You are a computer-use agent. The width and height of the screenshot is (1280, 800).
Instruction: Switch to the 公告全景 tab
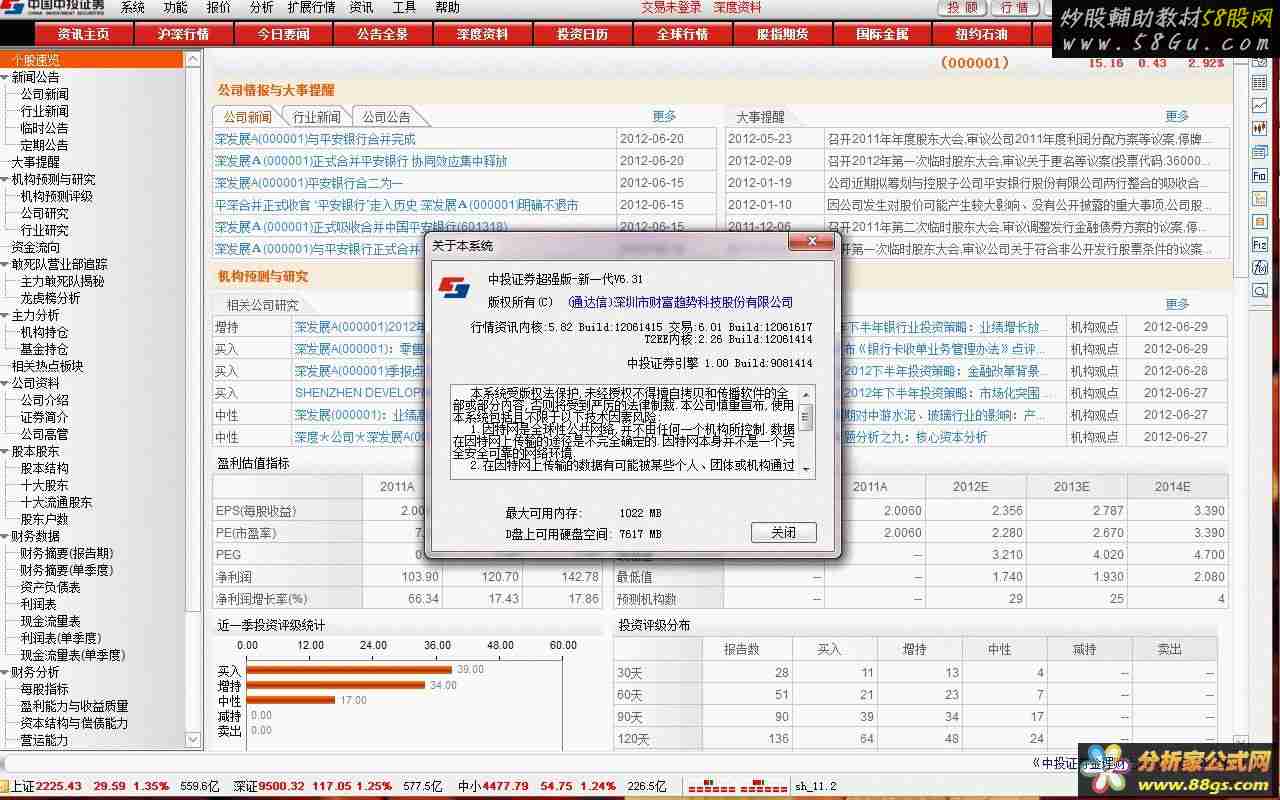pos(383,34)
